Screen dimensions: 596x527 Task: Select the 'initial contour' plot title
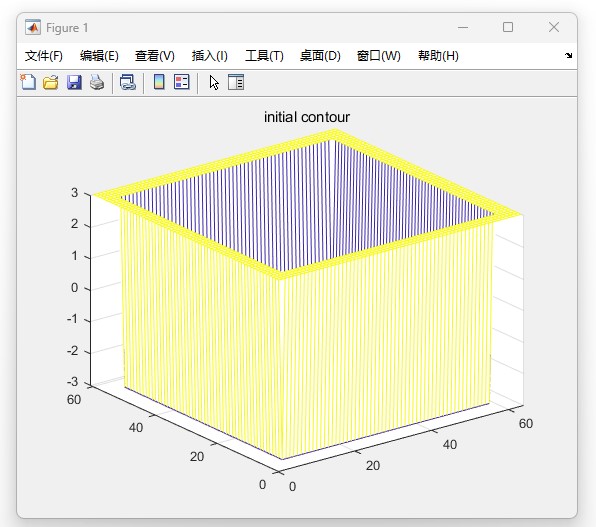click(307, 117)
